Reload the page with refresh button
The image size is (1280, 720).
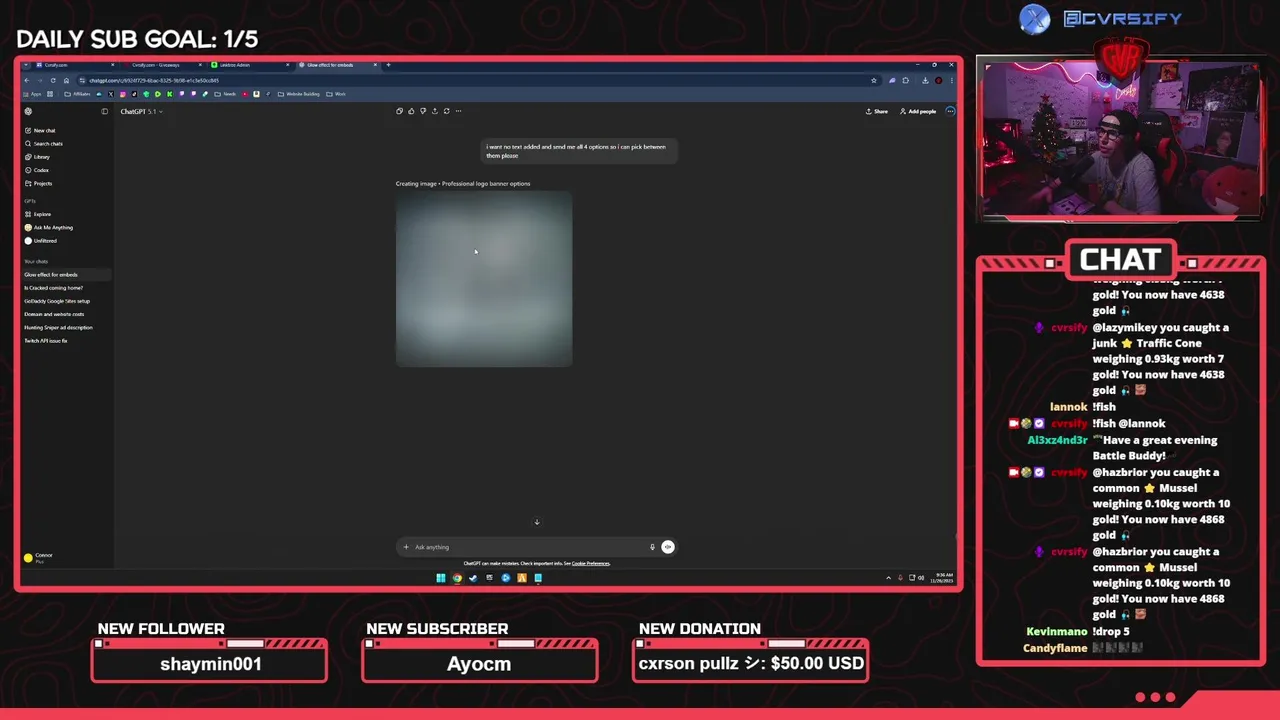[x=53, y=80]
